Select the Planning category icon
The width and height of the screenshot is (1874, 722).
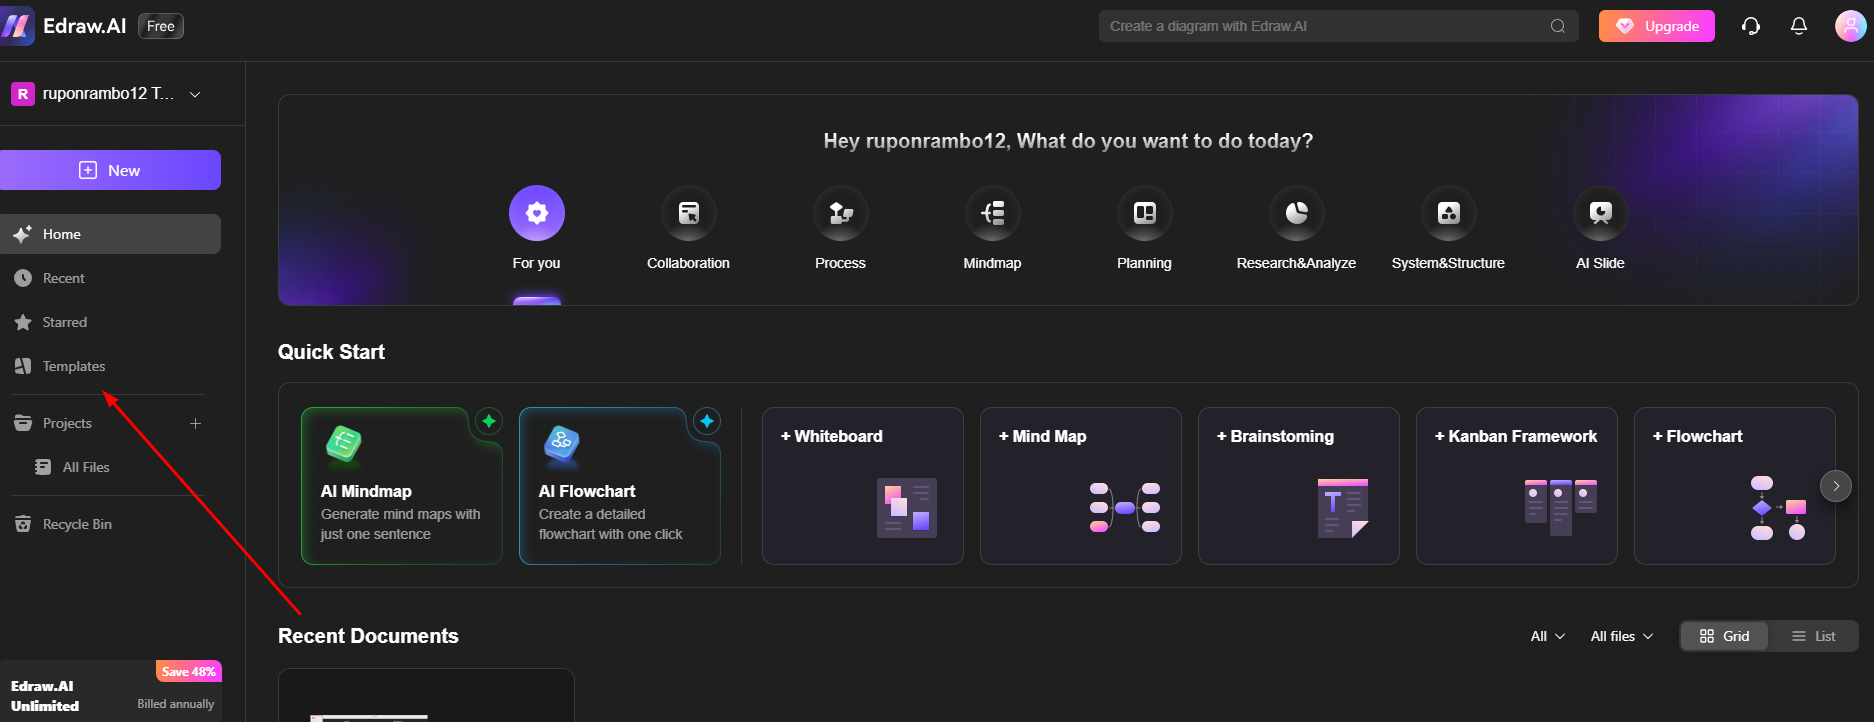(x=1145, y=213)
